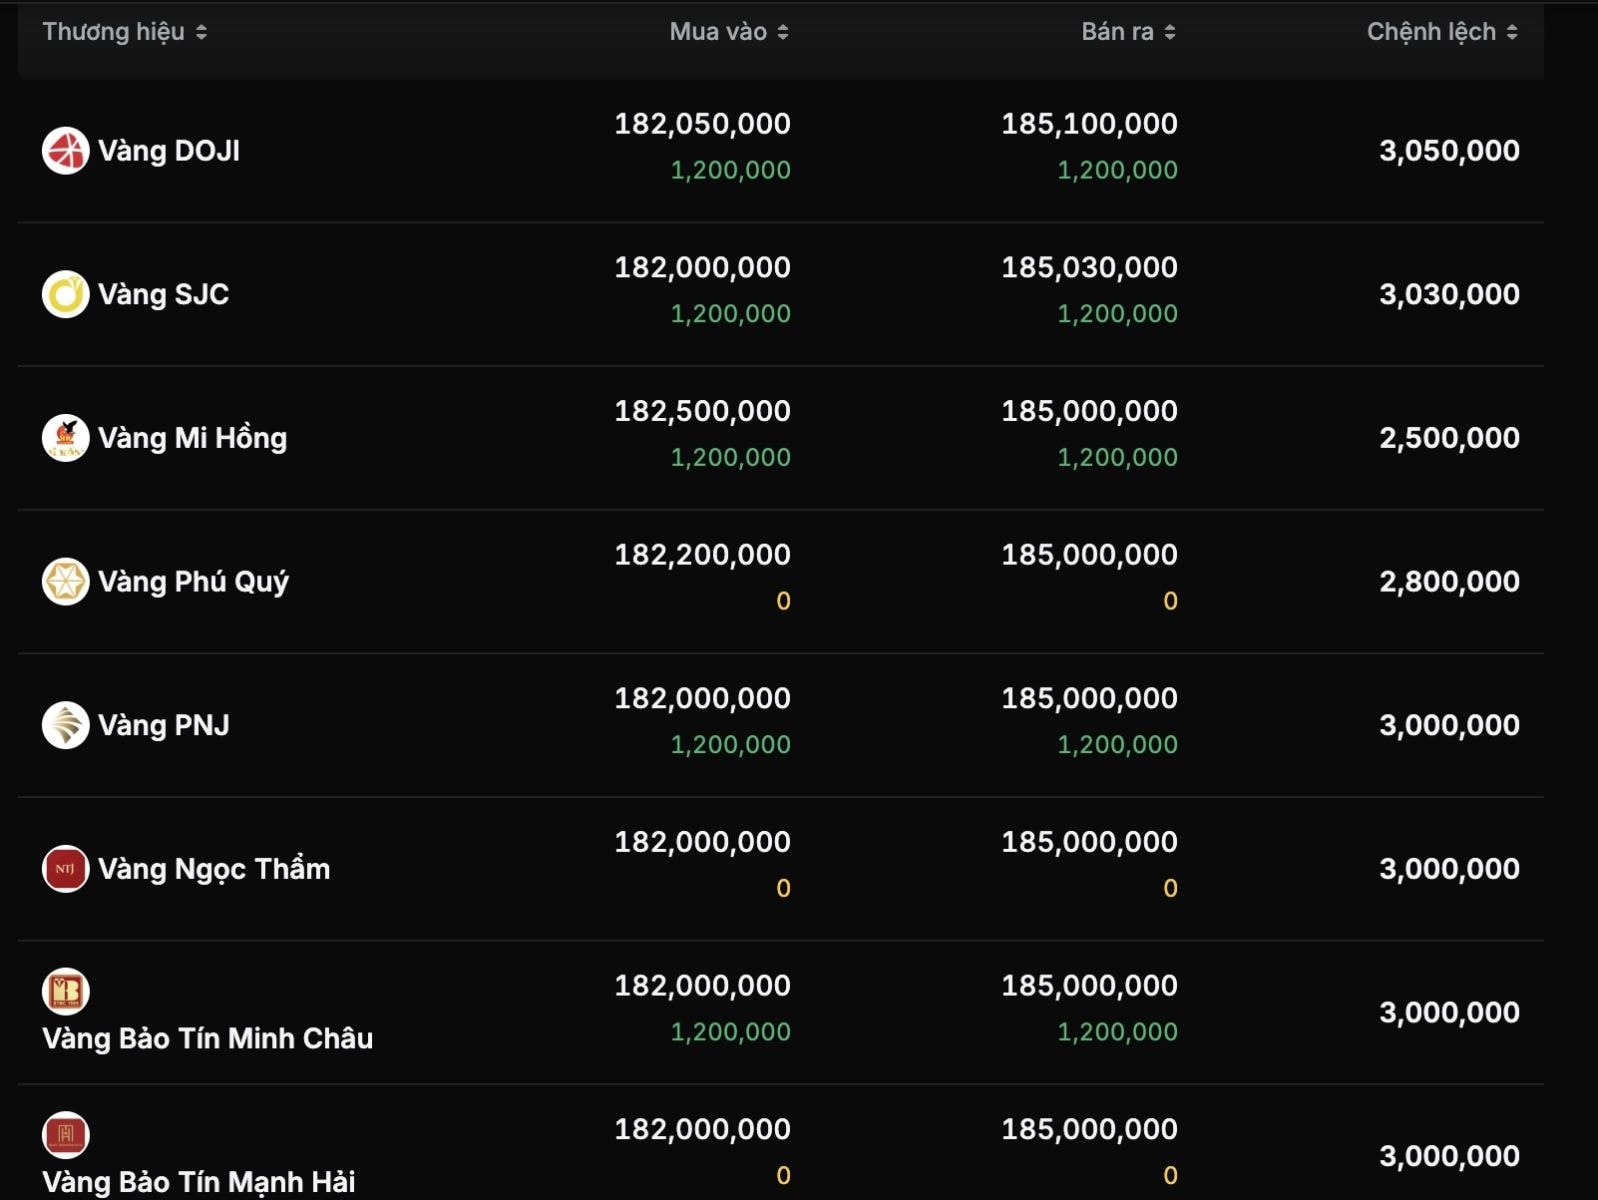Click the Vàng Ngọc Thẩm logo

click(66, 869)
